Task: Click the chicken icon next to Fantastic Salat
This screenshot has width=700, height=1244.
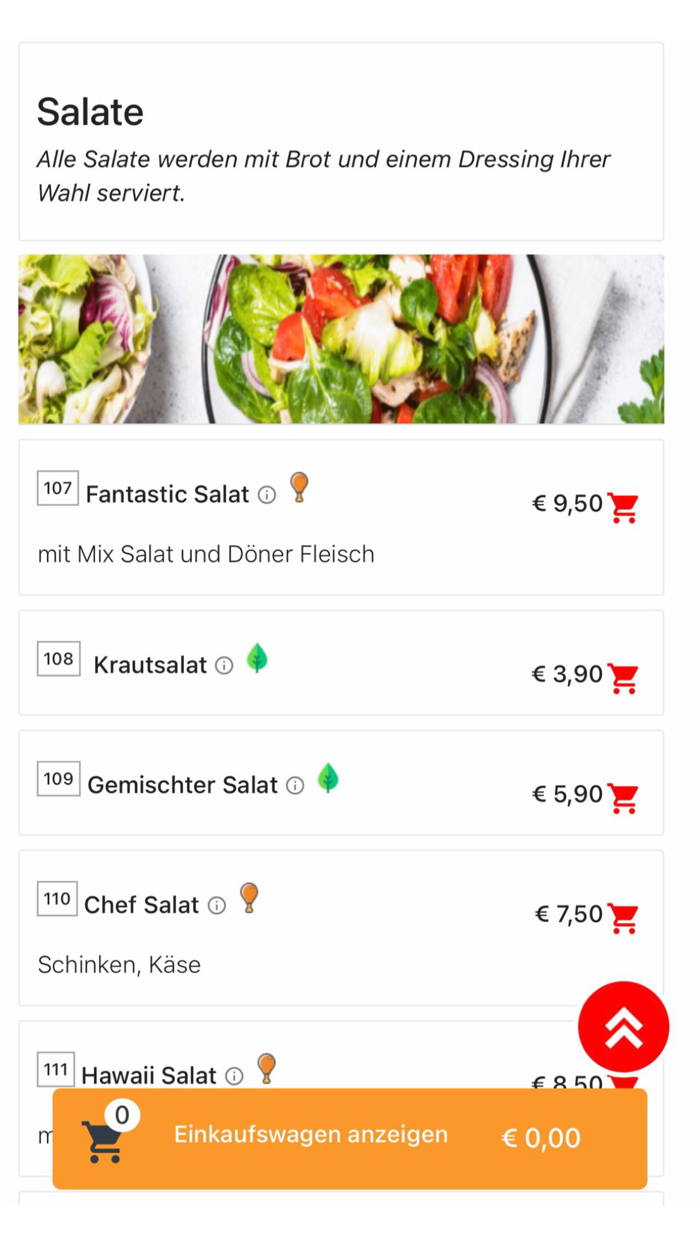Action: pyautogui.click(x=299, y=487)
